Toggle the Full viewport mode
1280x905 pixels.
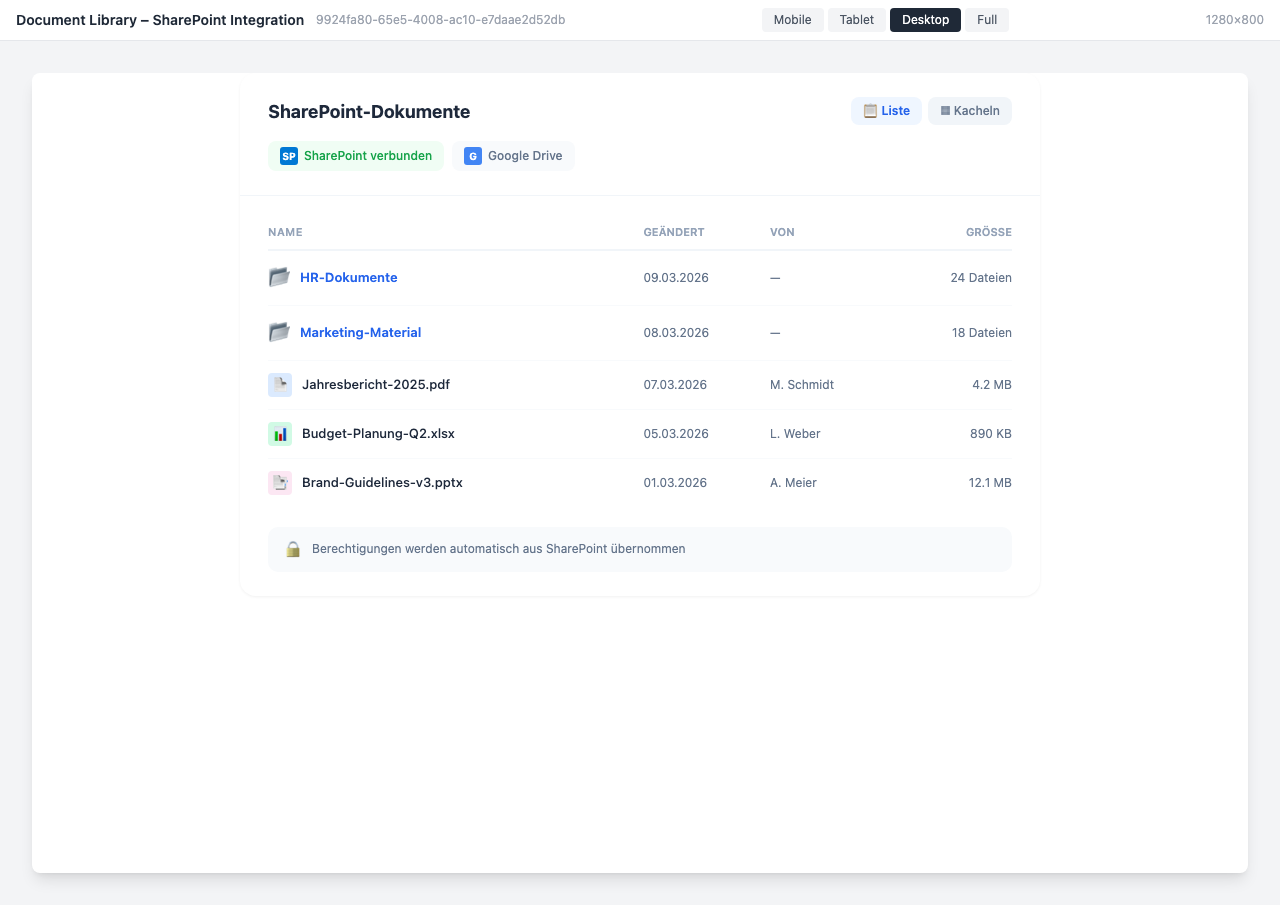coord(986,19)
